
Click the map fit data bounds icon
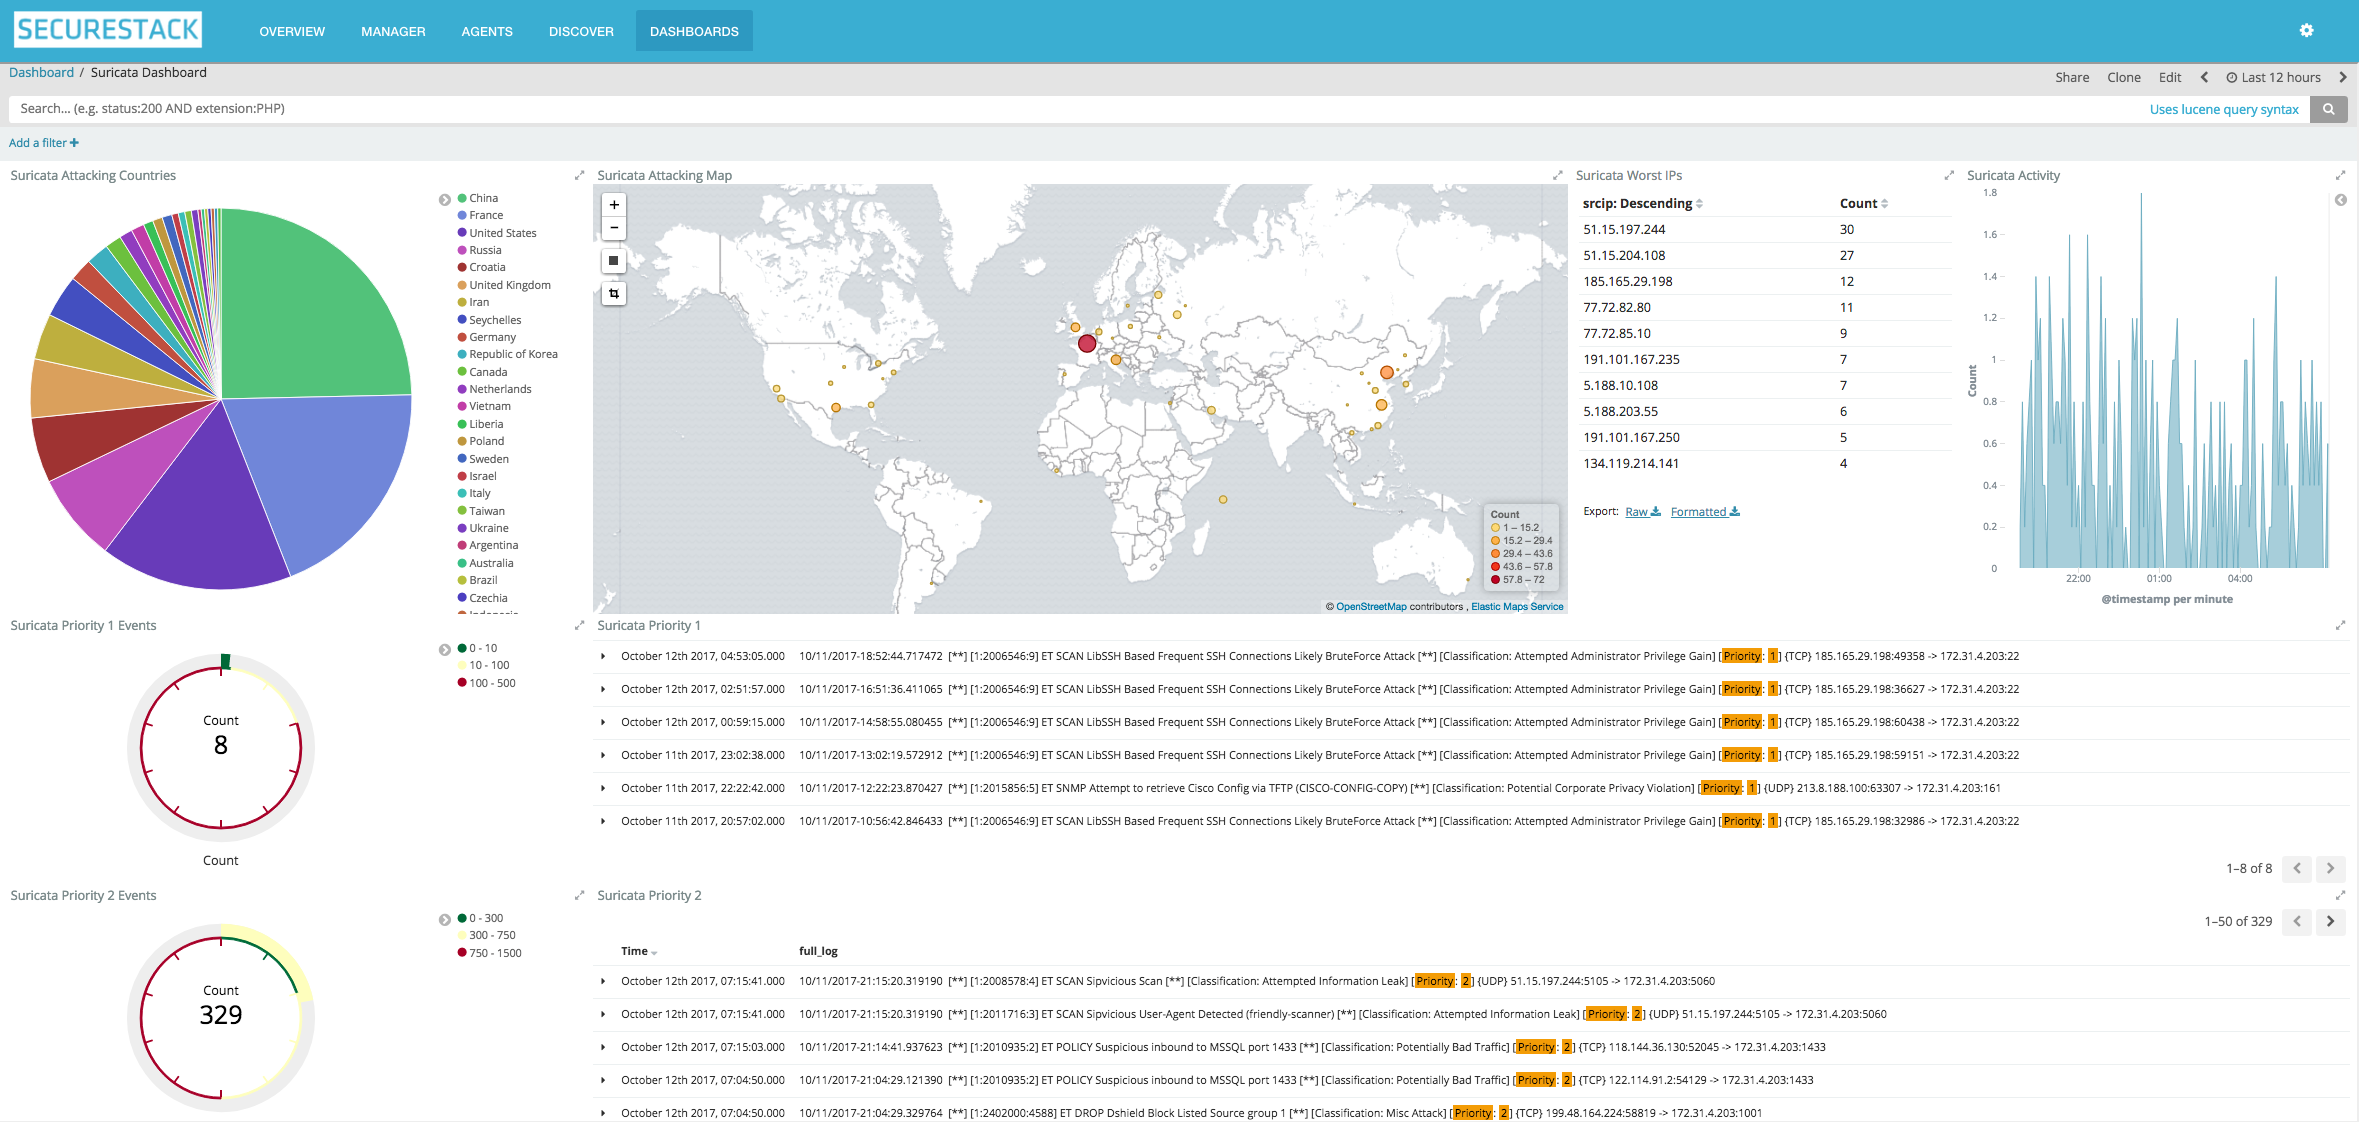[x=614, y=261]
